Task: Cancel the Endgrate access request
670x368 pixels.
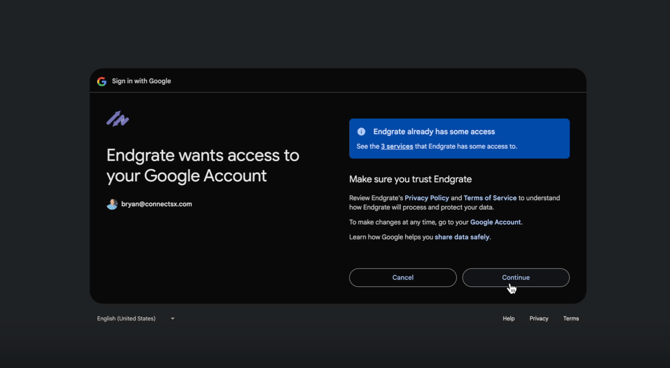Action: point(403,277)
